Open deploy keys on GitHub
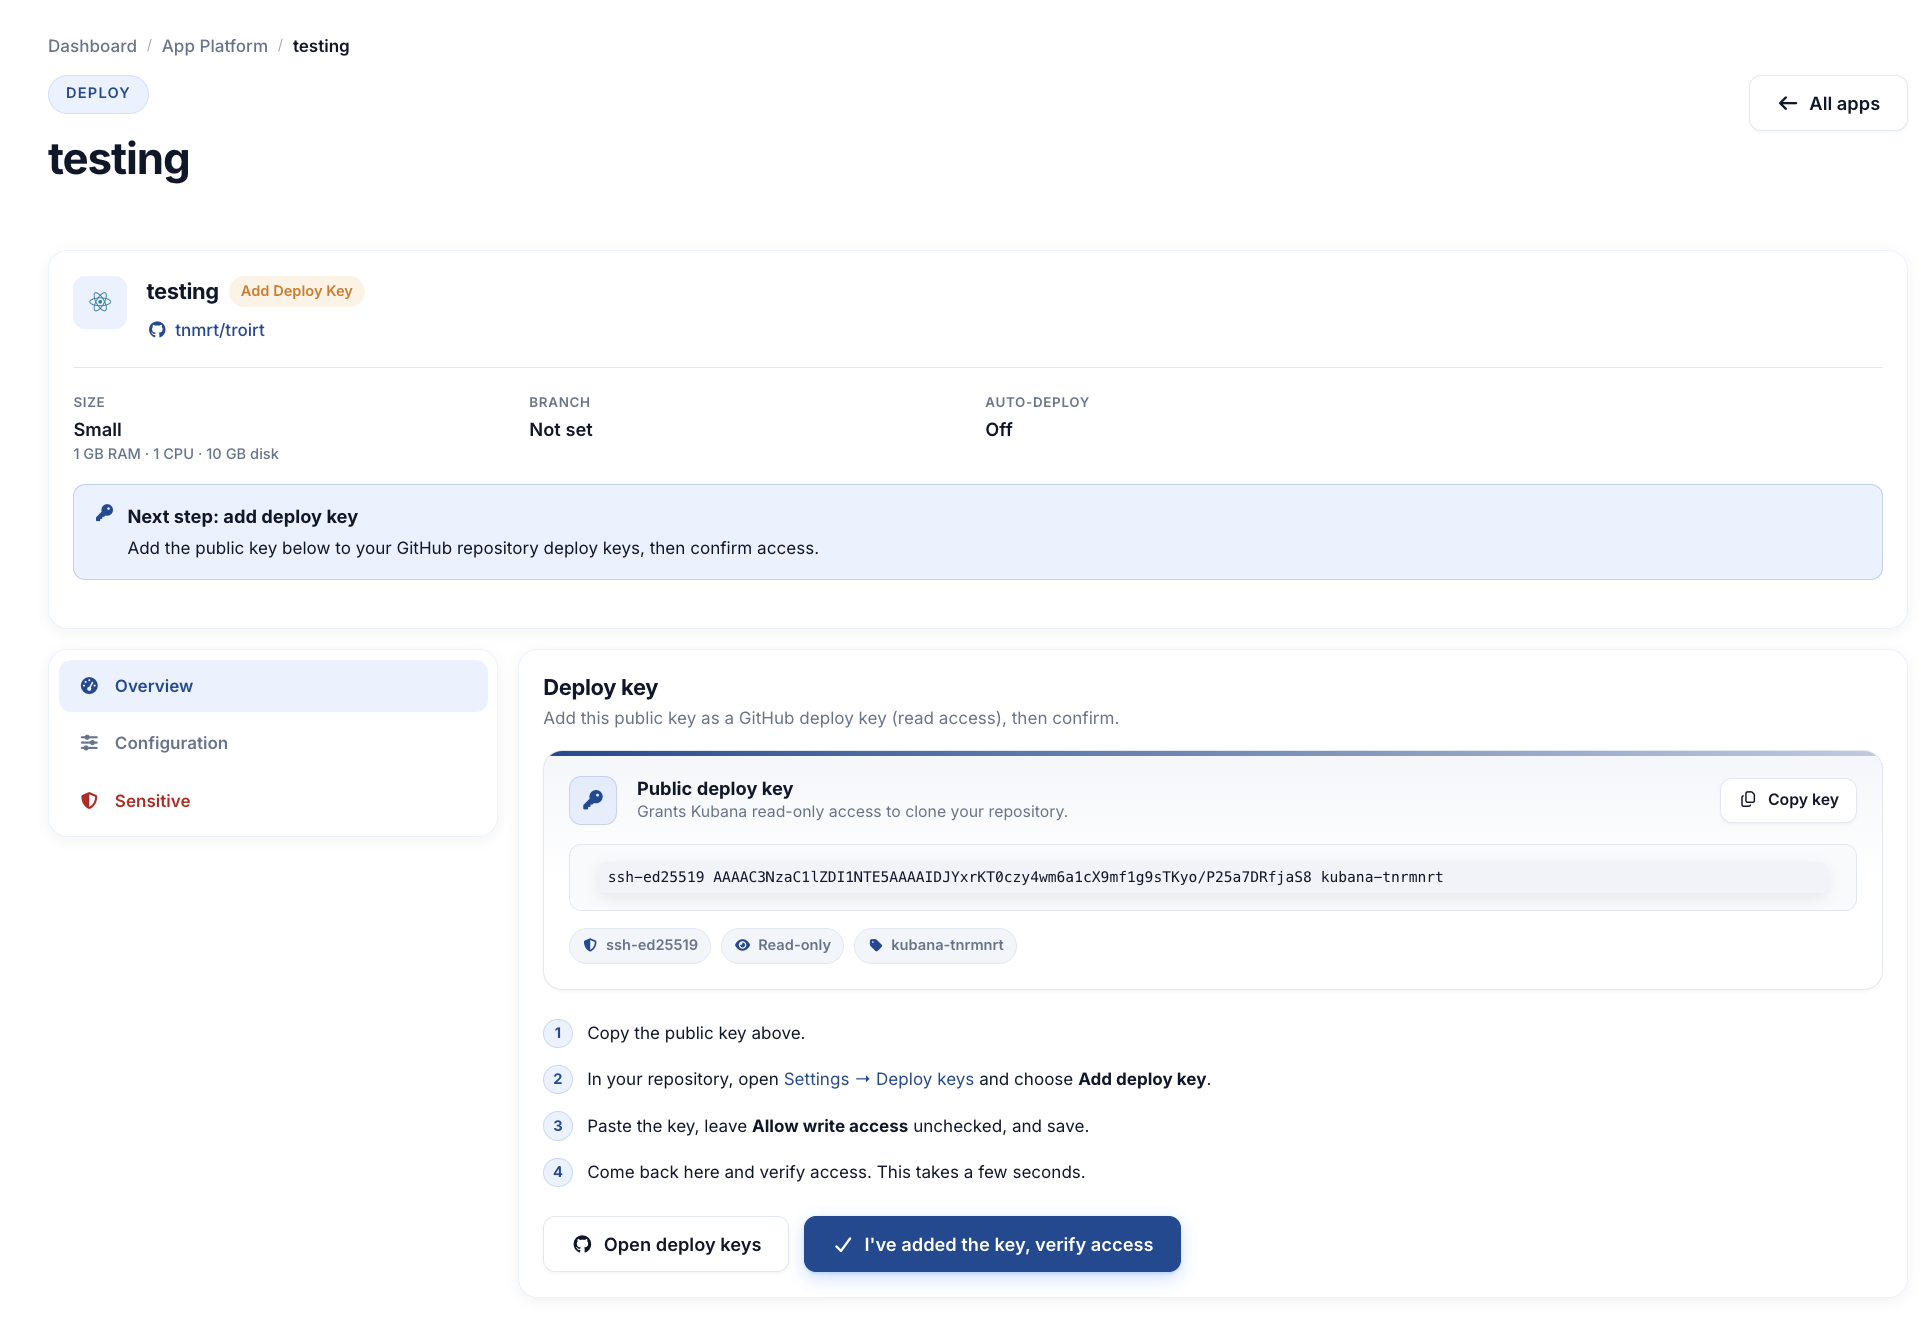The width and height of the screenshot is (1932, 1334). click(666, 1244)
